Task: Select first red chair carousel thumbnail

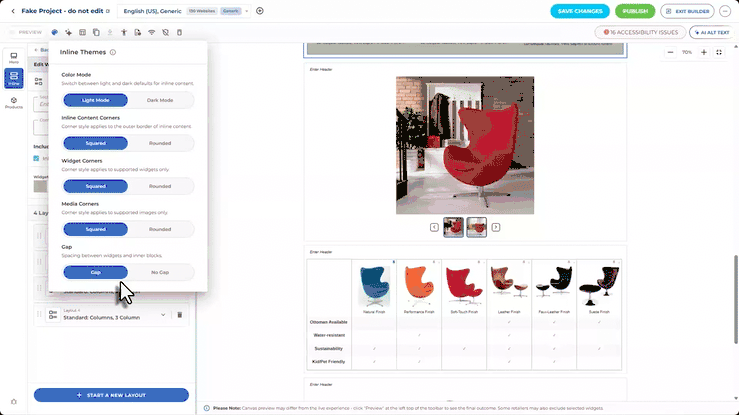Action: (453, 227)
